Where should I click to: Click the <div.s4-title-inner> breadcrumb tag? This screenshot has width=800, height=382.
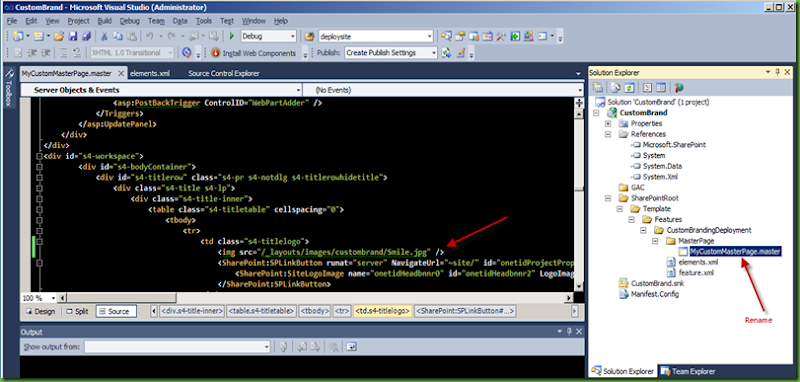pyautogui.click(x=192, y=311)
